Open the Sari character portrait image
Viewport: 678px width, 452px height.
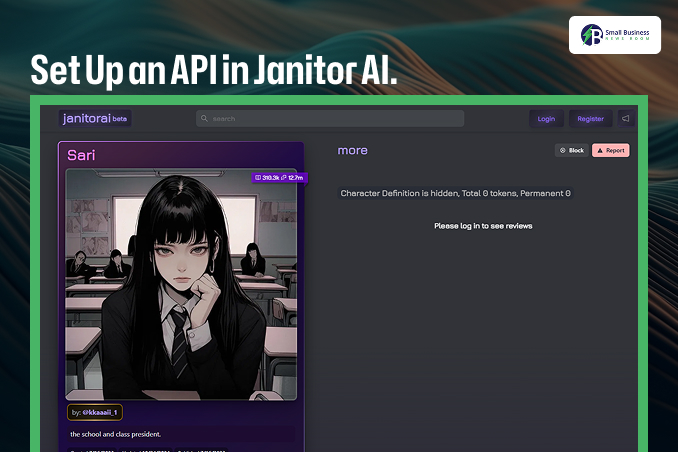coord(181,284)
